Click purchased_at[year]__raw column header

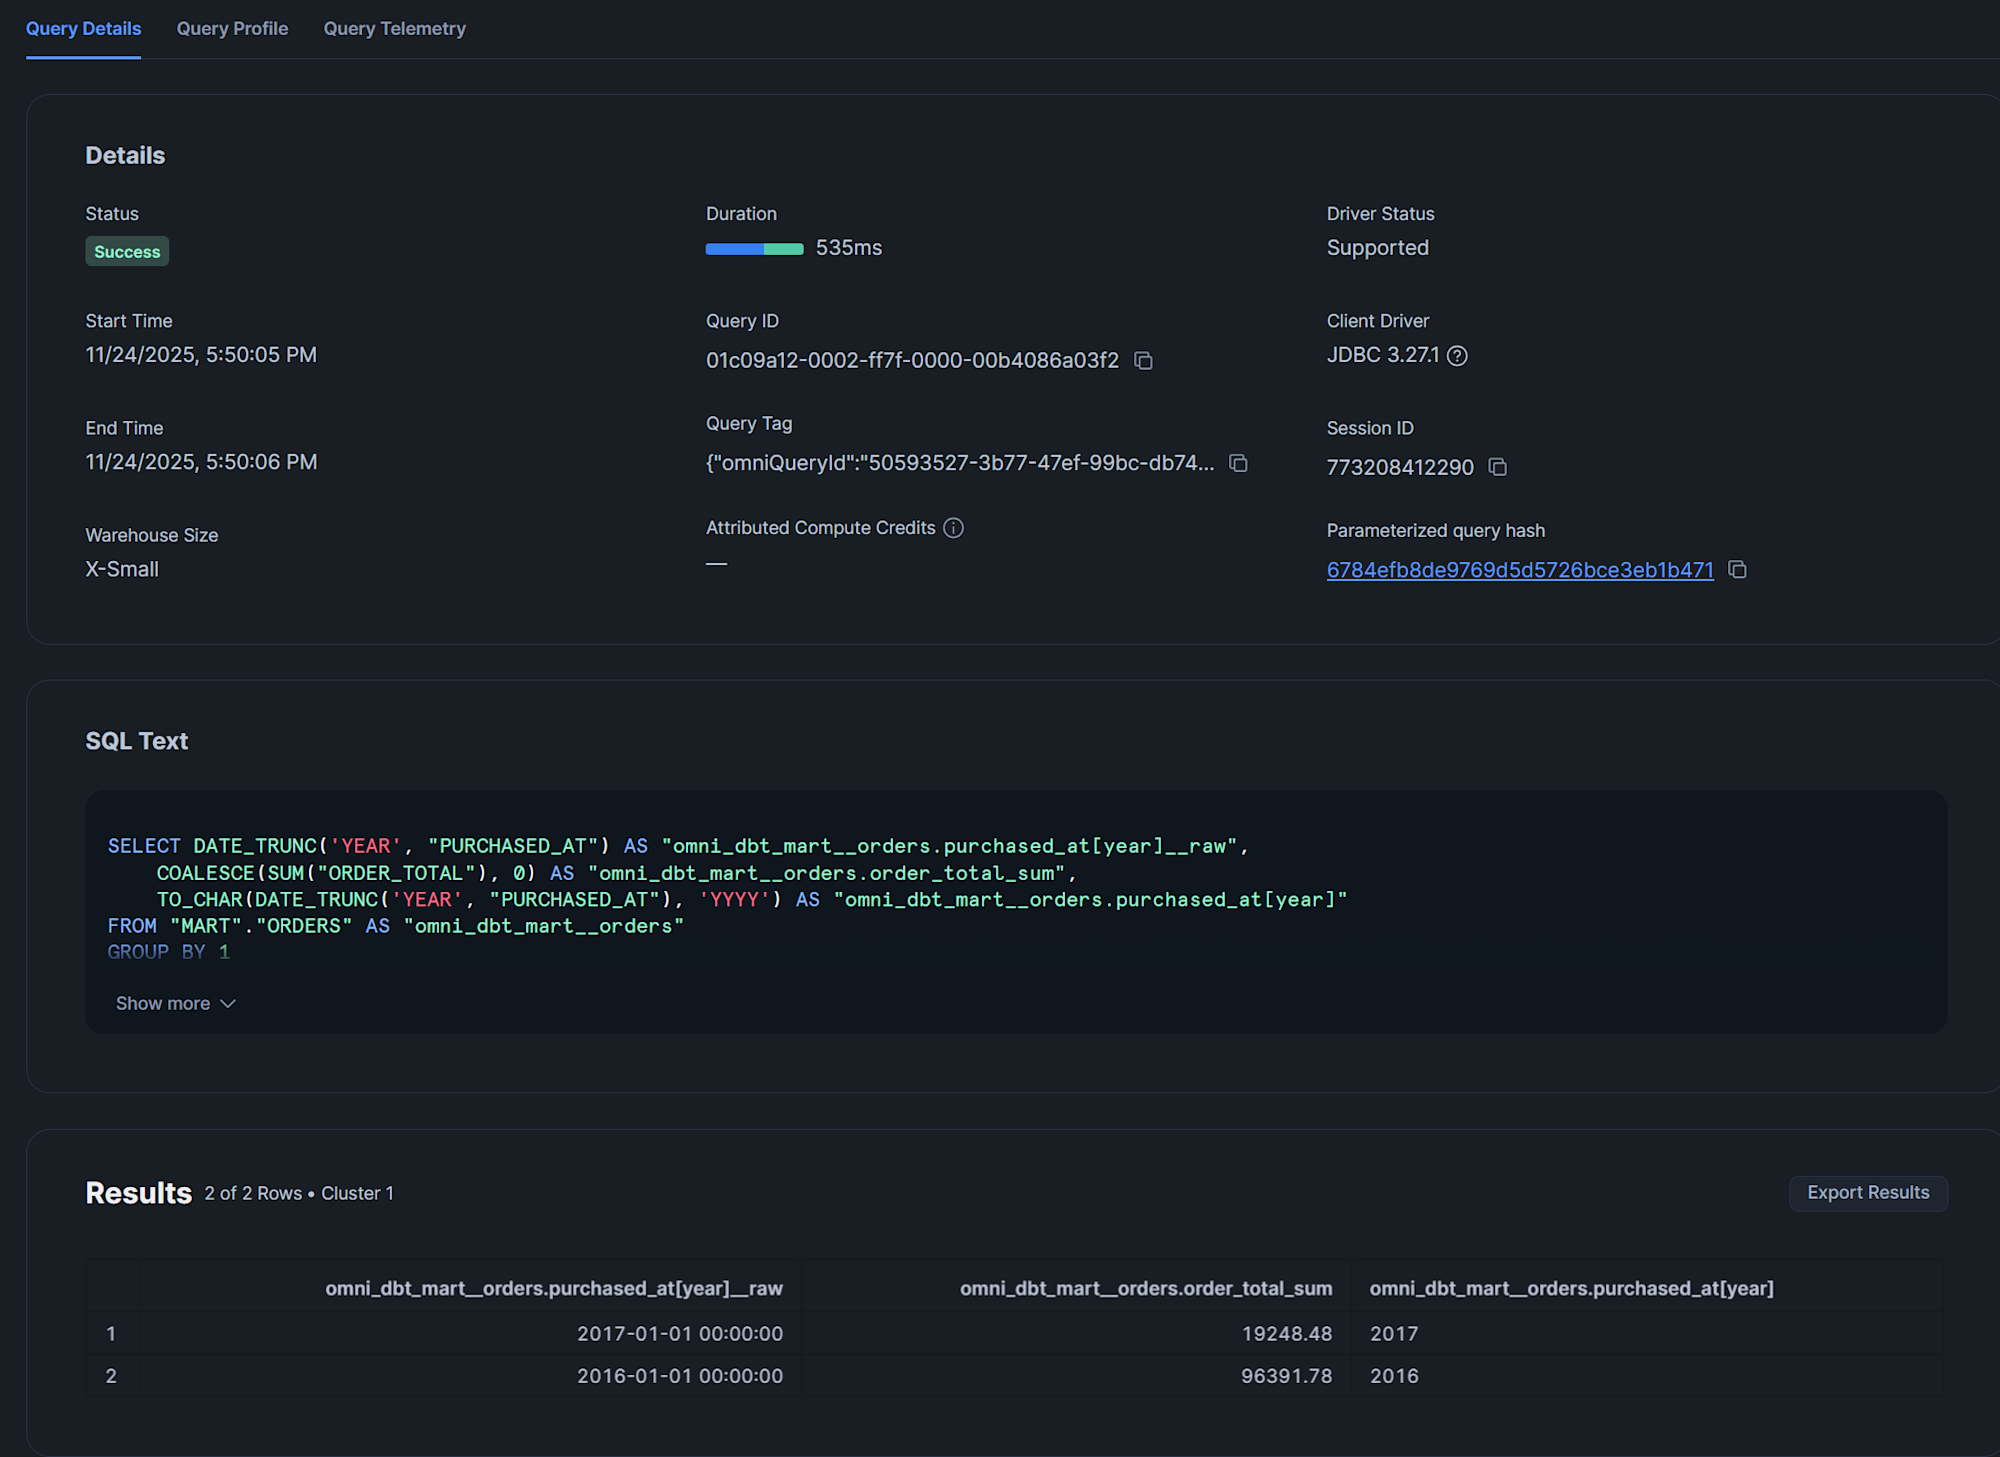(553, 1289)
